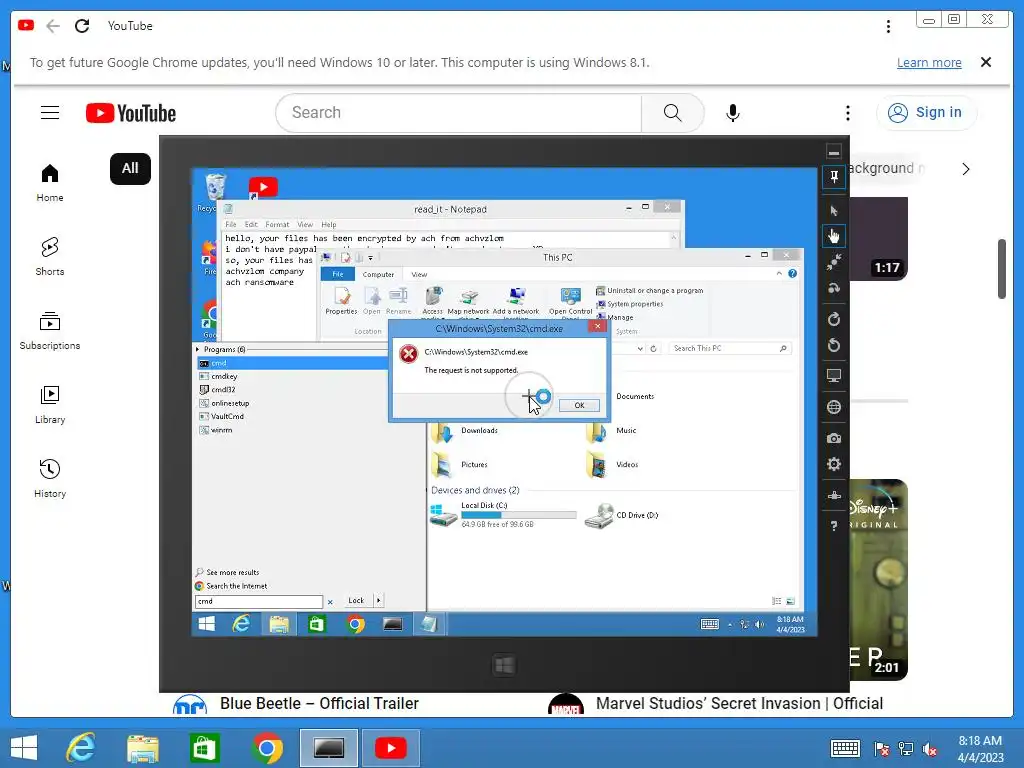Open Shorts in YouTube sidebar
The height and width of the screenshot is (768, 1024).
coord(50,257)
